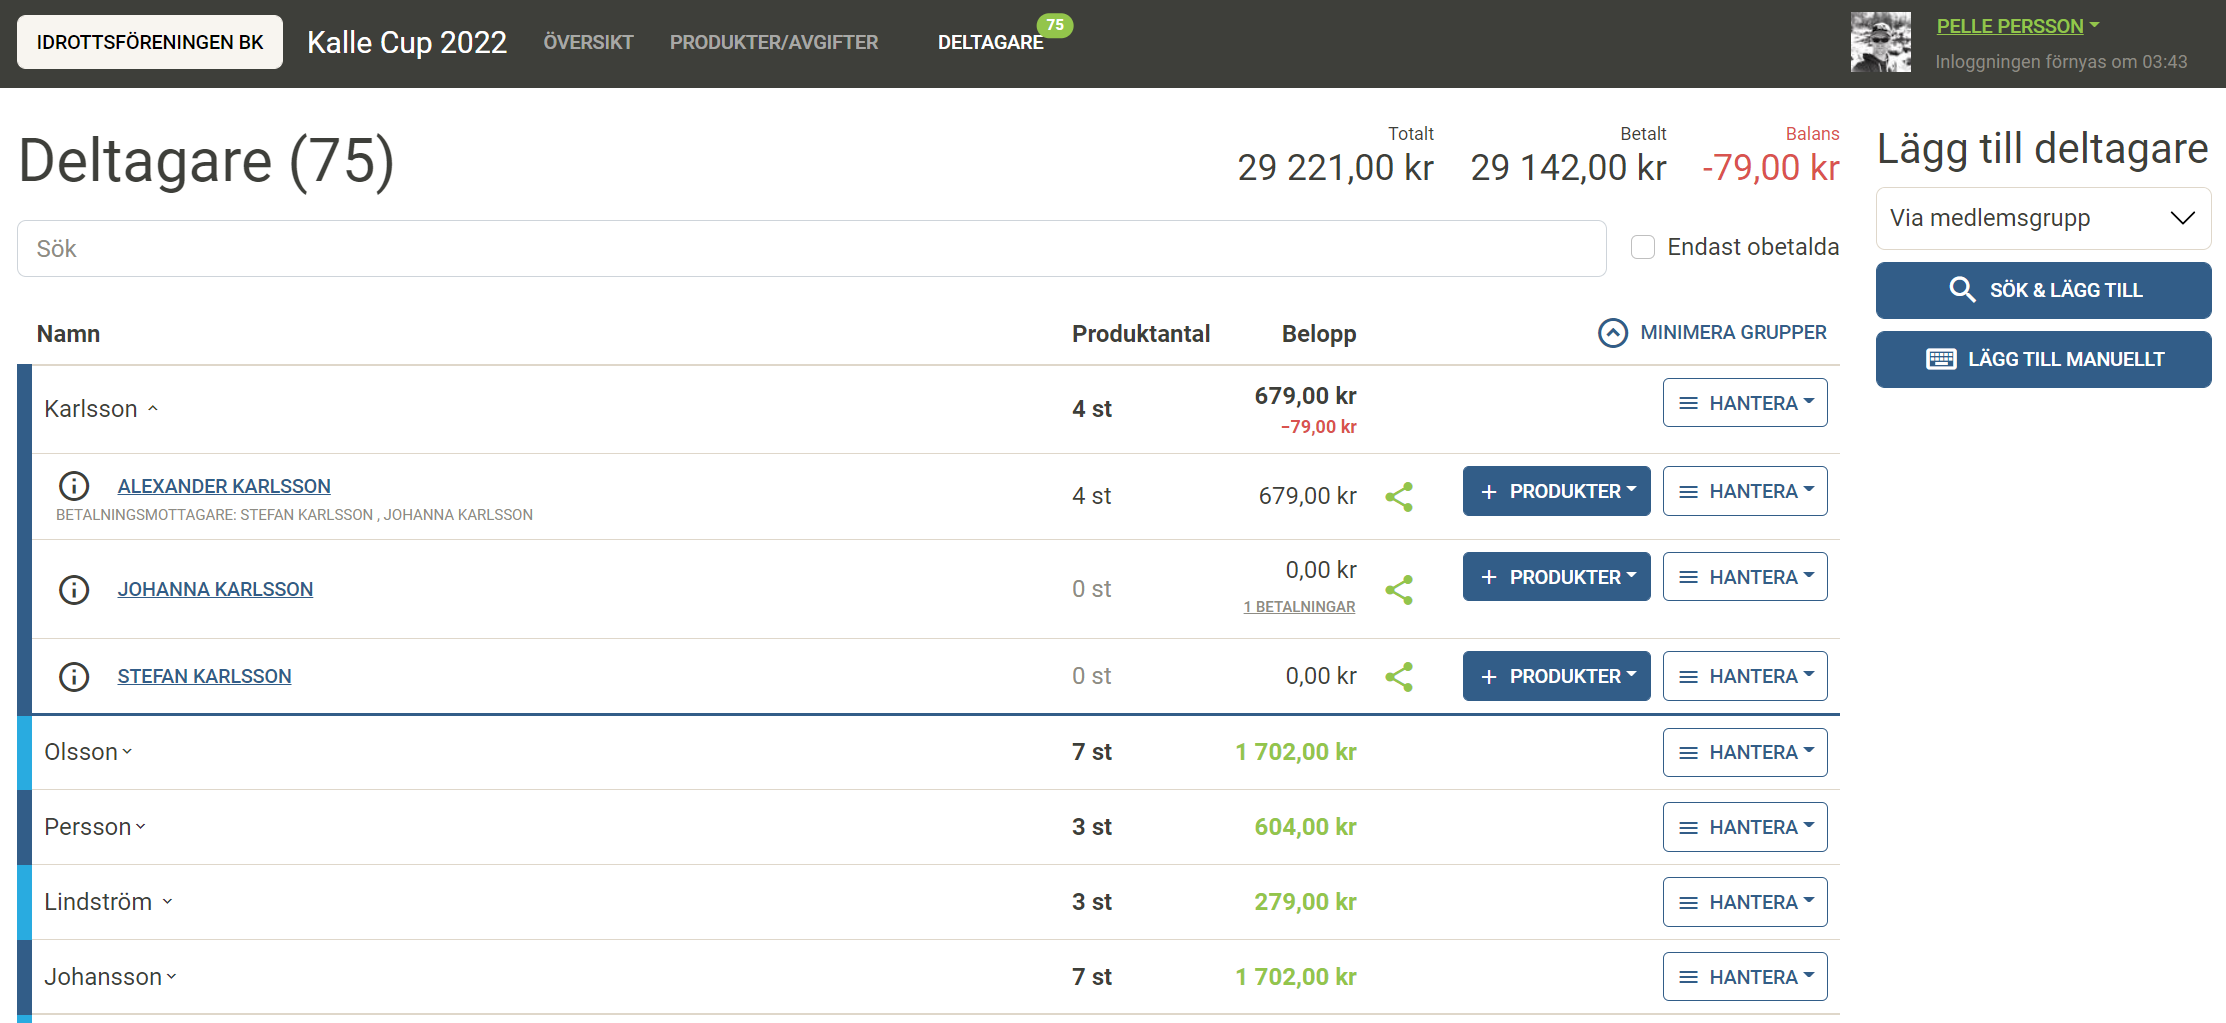Viewport: 2226px width, 1023px height.
Task: Enable the Endast obetalda checkbox
Action: pos(1642,247)
